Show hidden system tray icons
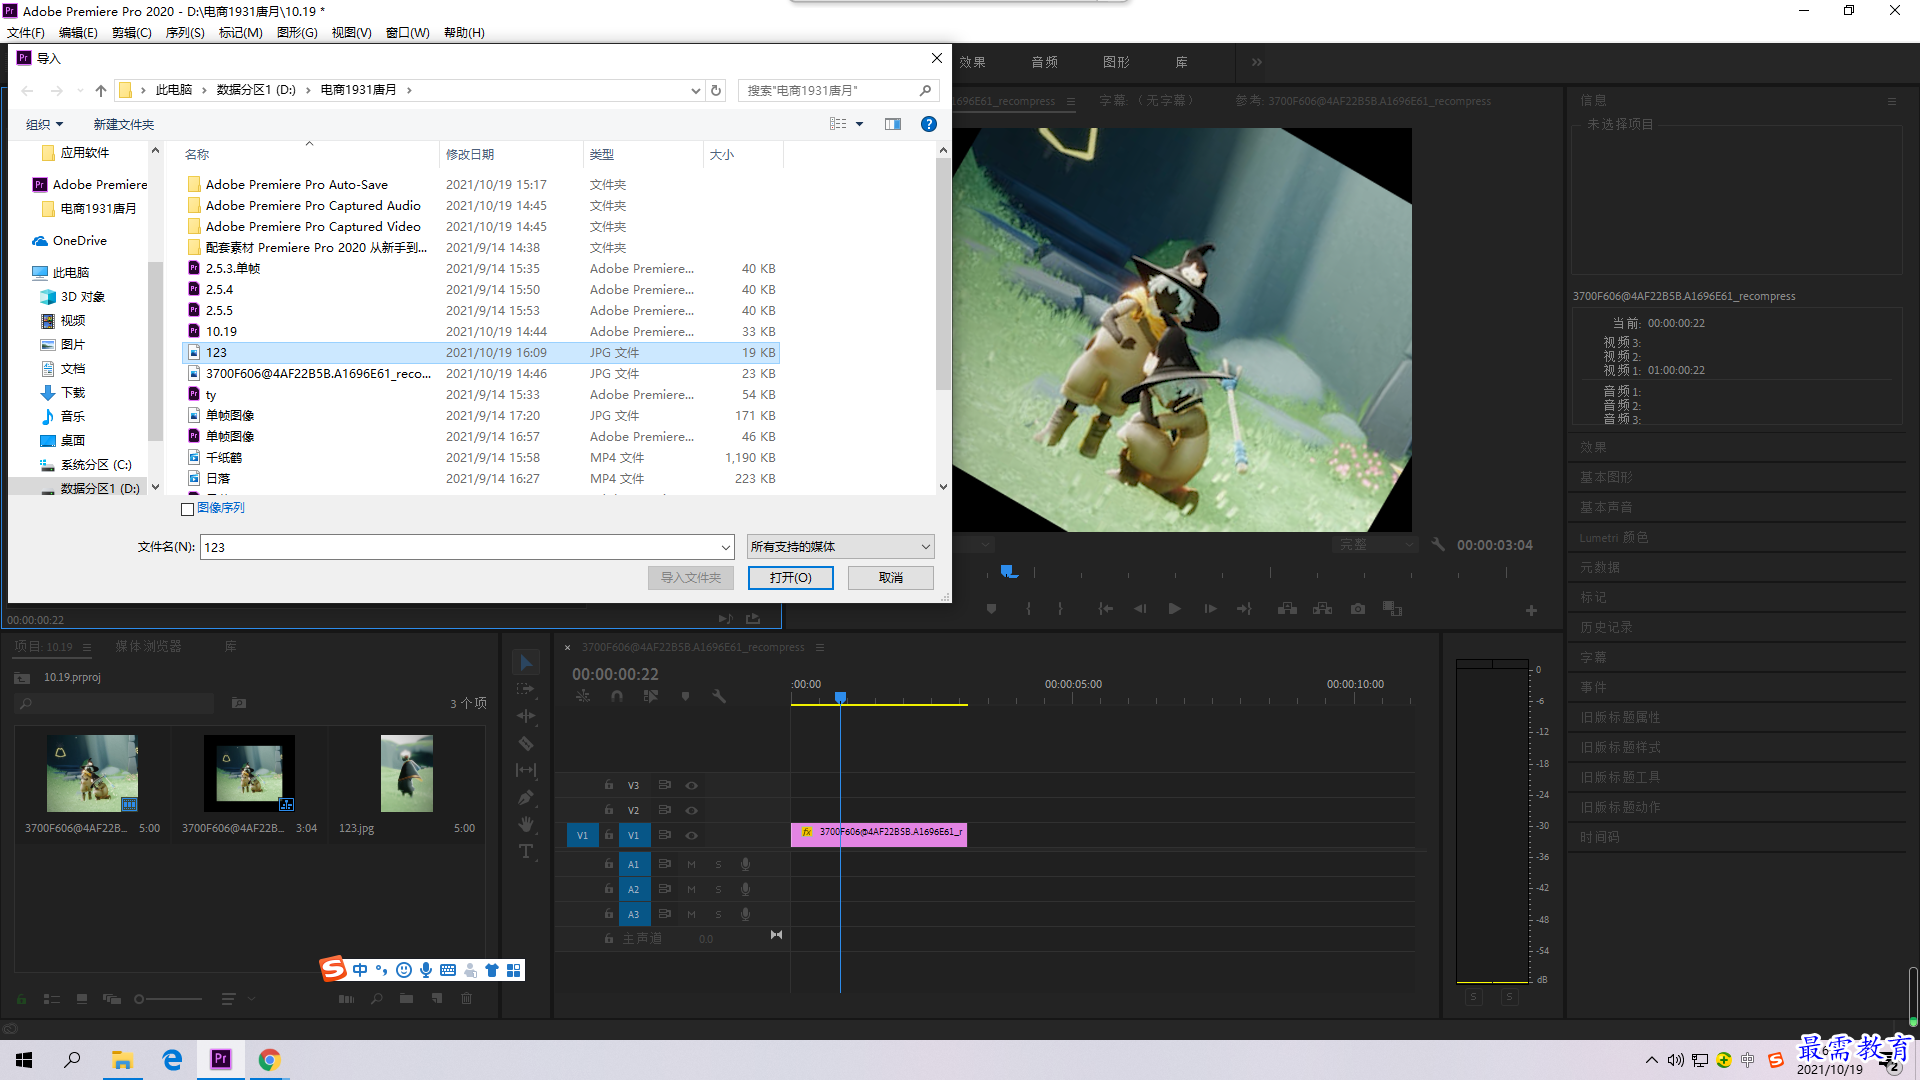The image size is (1920, 1080). [1651, 1060]
